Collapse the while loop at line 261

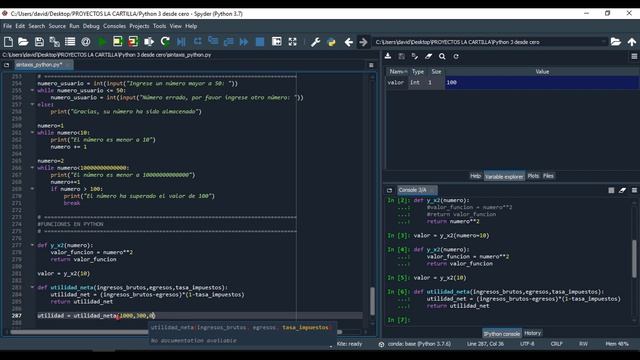click(x=32, y=132)
